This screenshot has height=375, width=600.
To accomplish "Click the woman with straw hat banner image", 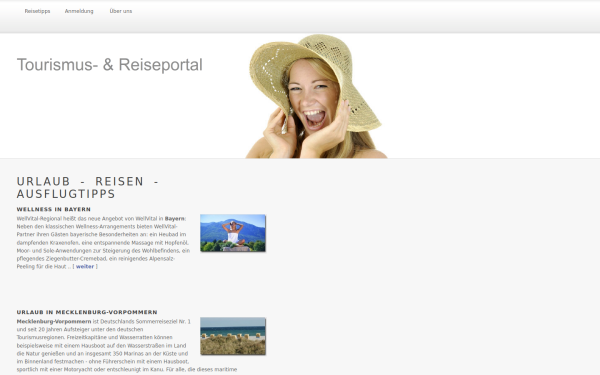I will coord(316,96).
